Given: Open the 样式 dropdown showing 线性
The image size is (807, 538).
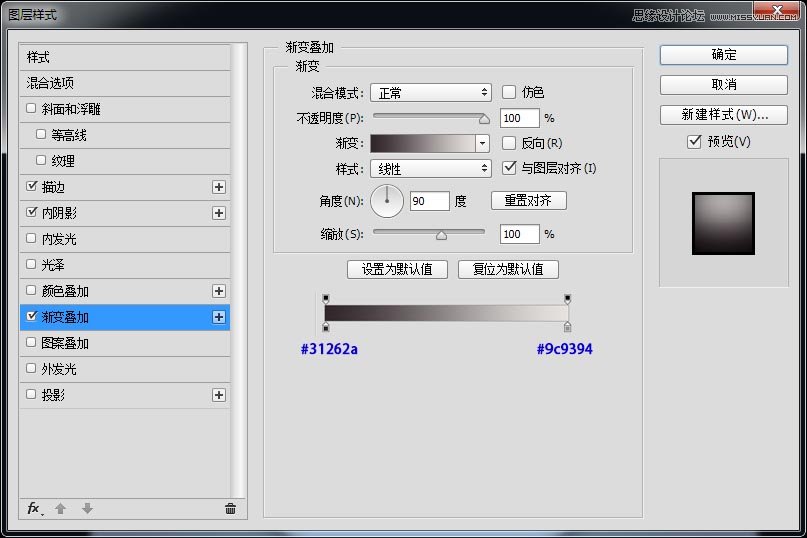Looking at the screenshot, I should click(x=431, y=168).
